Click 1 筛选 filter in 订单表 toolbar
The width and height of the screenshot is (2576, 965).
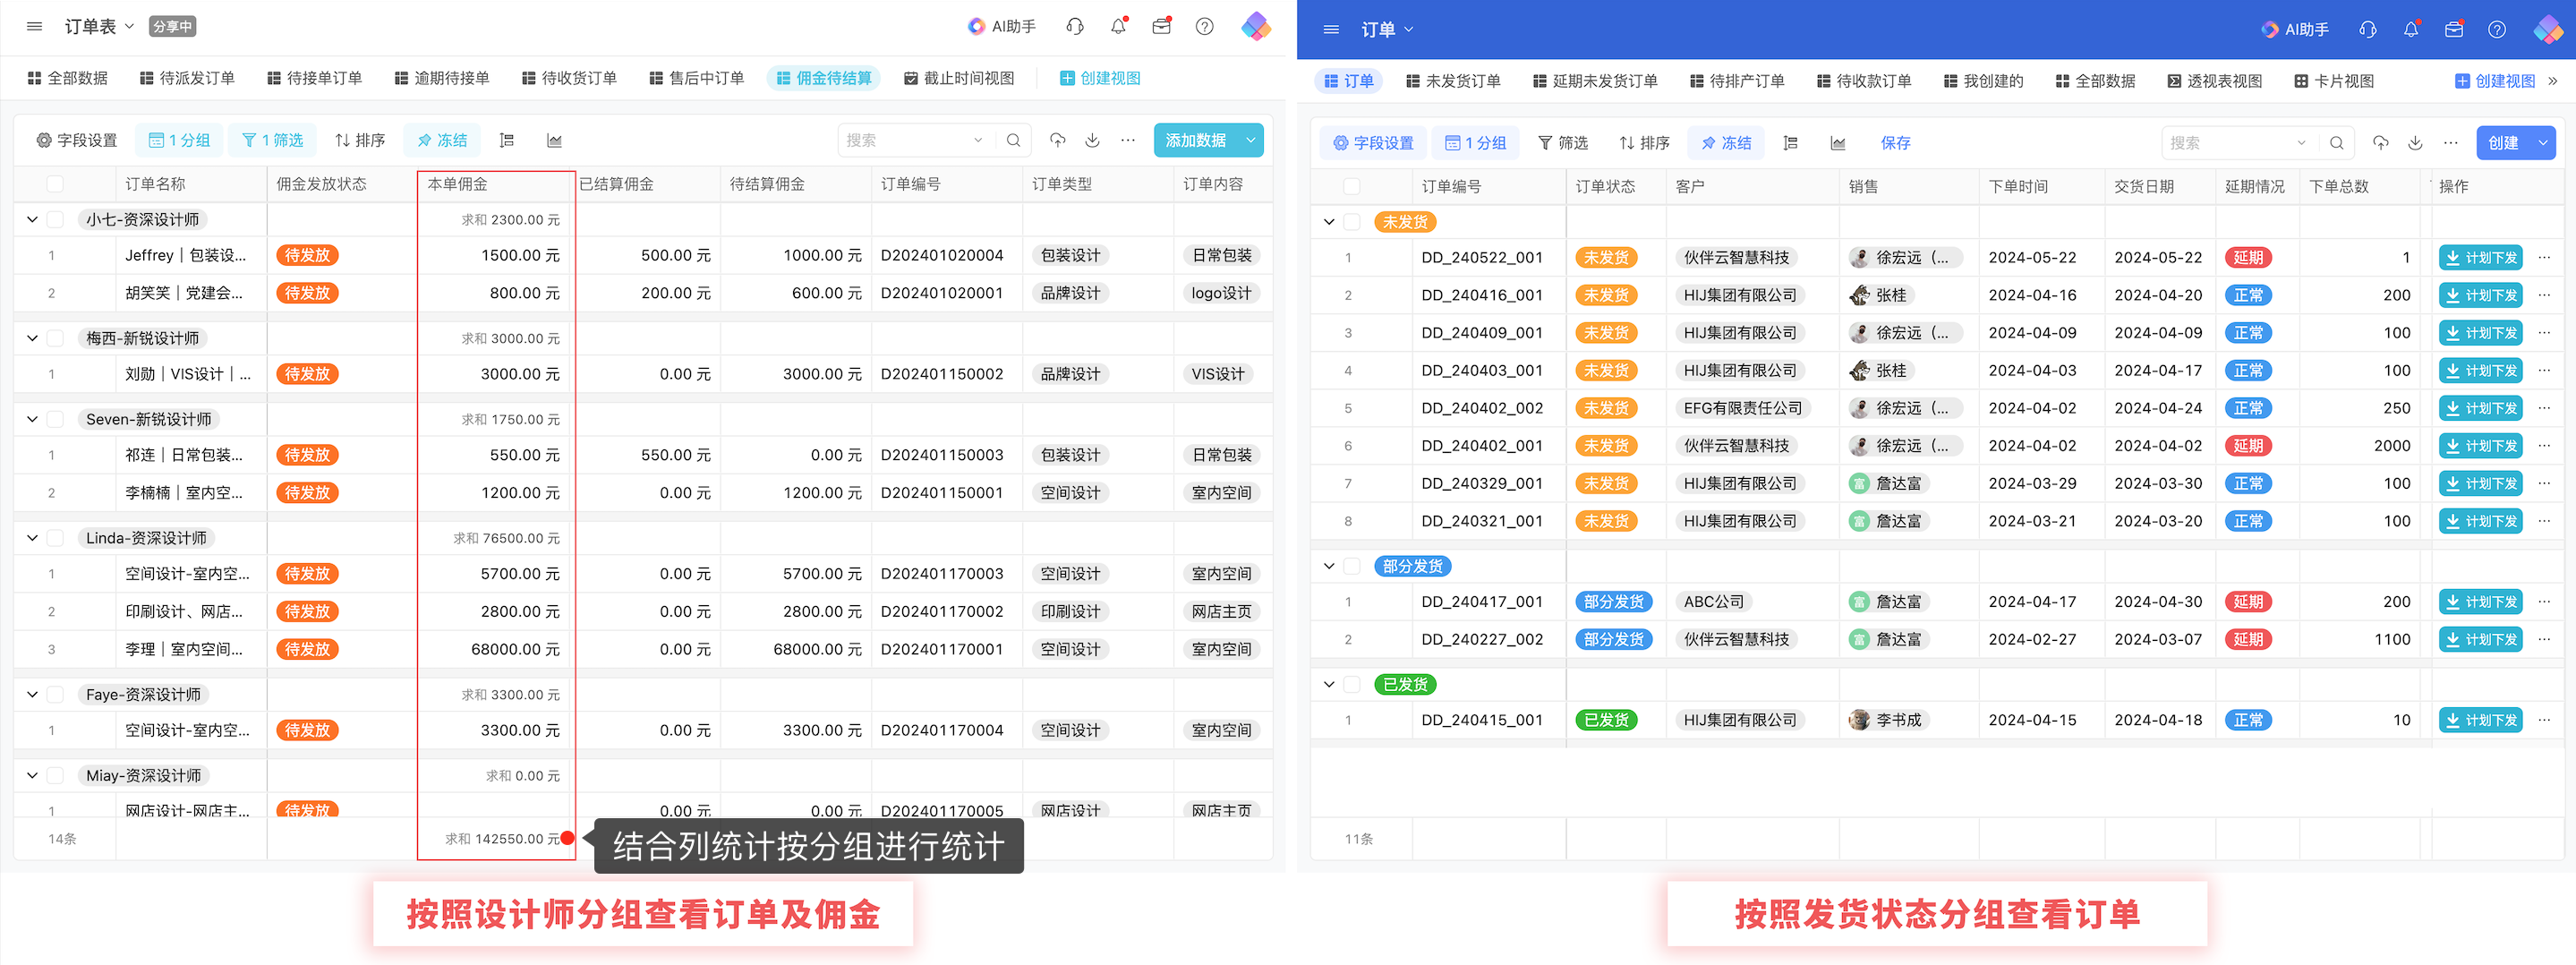[x=272, y=141]
